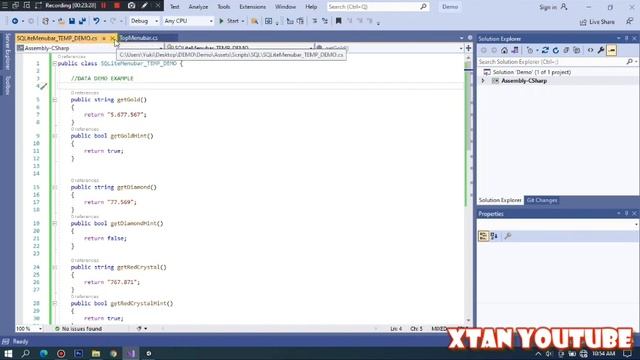Click the split editor button above scrollbar
The image size is (640, 360).
[468, 49]
